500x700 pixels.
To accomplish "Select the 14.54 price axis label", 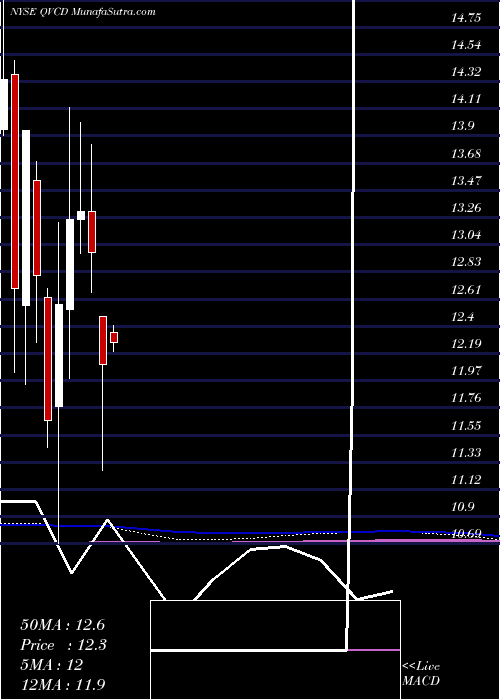I will (466, 45).
